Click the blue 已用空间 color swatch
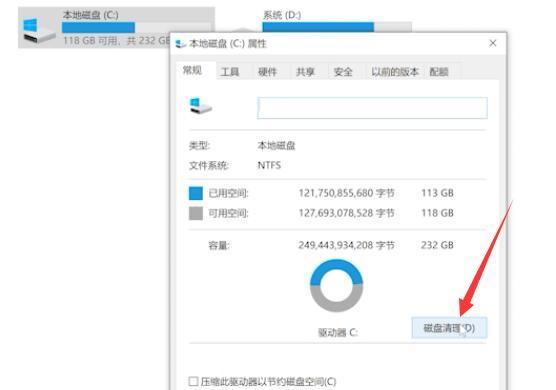This screenshot has width=556, height=390. 196,193
